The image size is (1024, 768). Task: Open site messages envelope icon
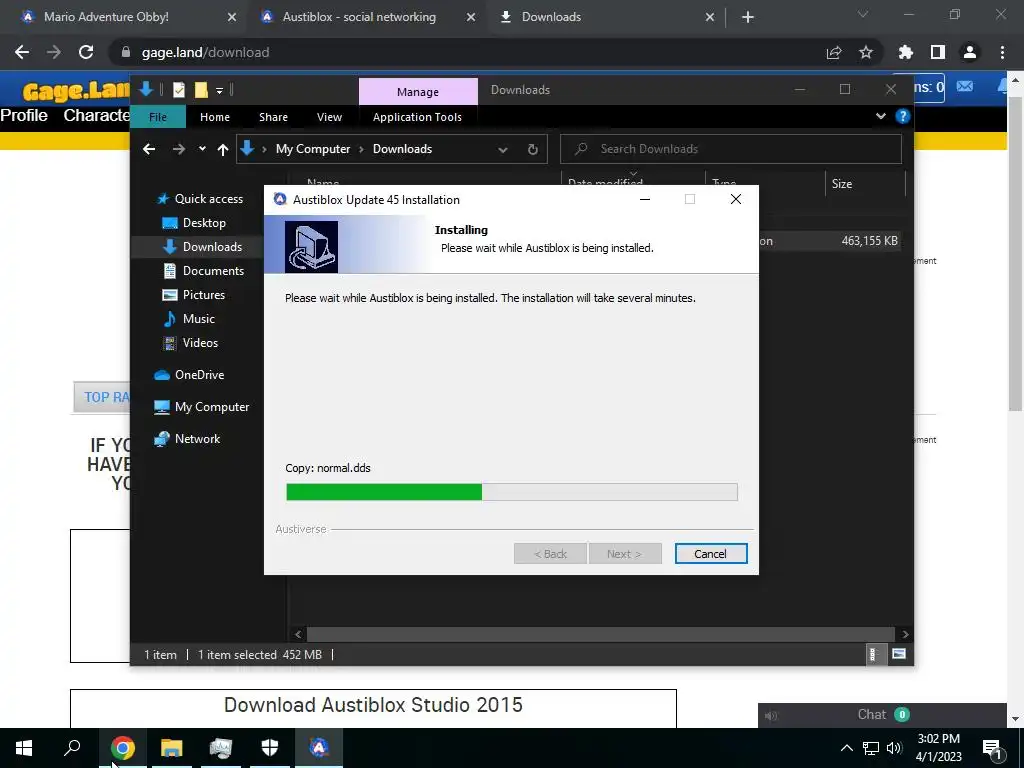coord(965,86)
